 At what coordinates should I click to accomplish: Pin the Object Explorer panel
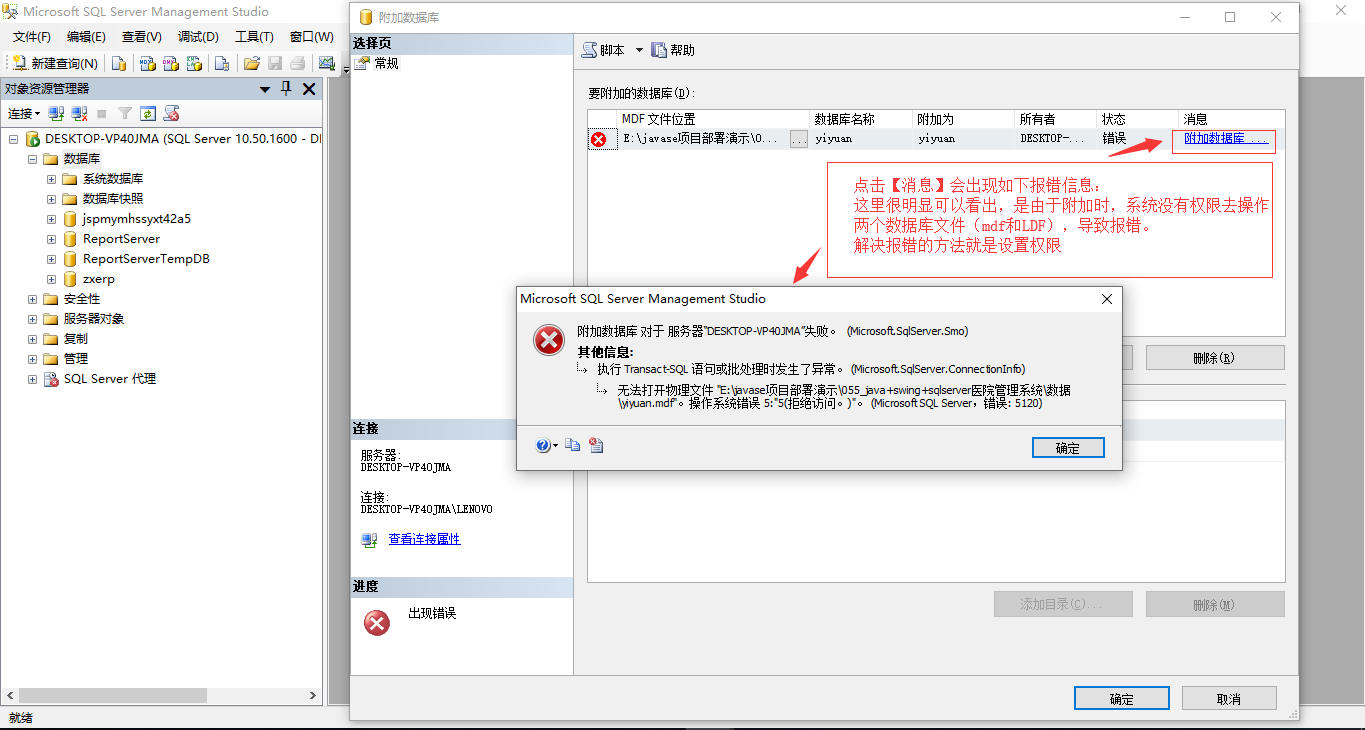pos(286,89)
